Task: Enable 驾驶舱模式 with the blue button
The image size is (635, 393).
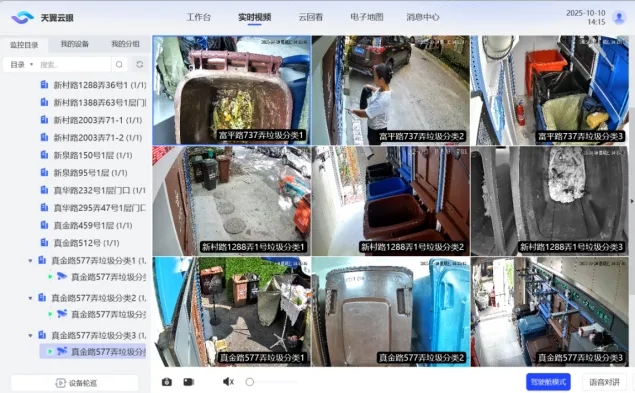Action: 548,382
